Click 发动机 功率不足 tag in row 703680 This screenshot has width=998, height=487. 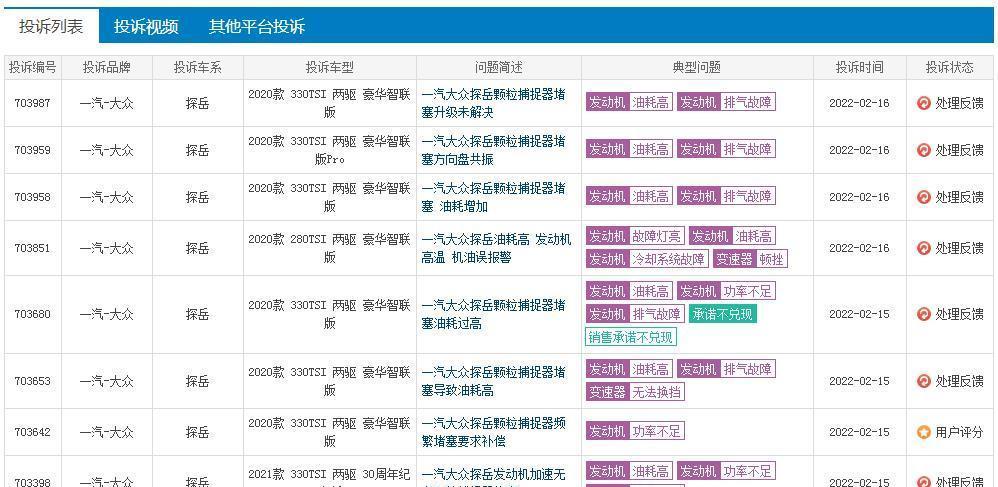pos(726,292)
